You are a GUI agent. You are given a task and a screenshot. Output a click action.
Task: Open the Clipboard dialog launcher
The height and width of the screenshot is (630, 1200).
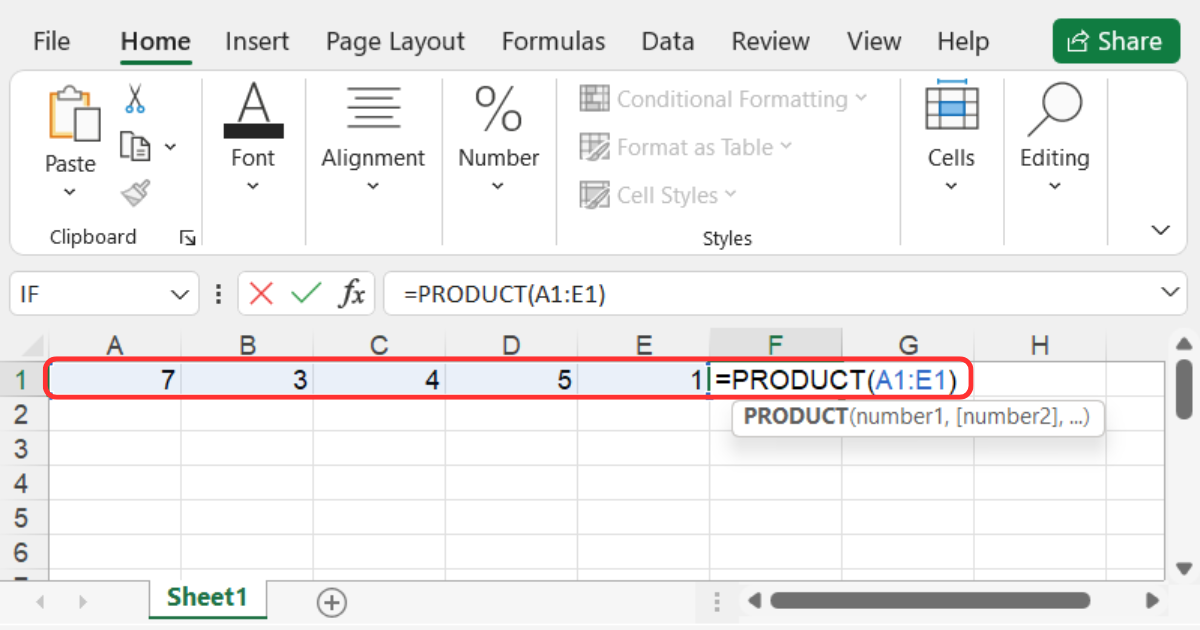tap(187, 238)
